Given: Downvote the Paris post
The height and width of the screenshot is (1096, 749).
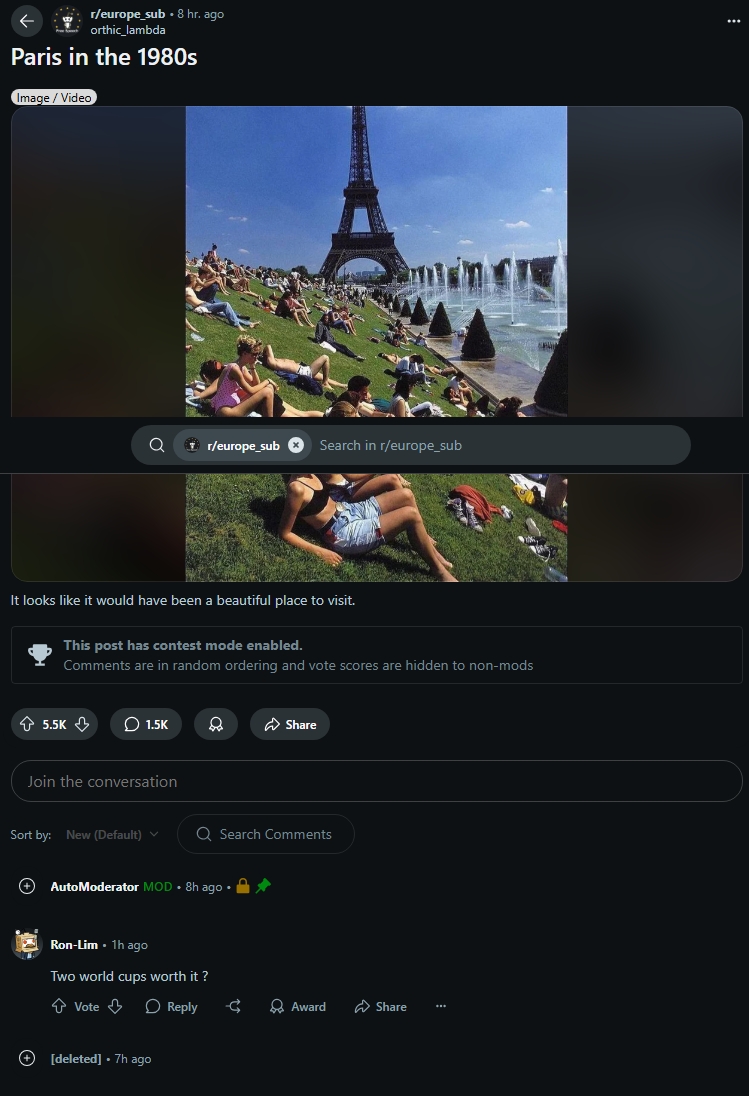Looking at the screenshot, I should (82, 724).
